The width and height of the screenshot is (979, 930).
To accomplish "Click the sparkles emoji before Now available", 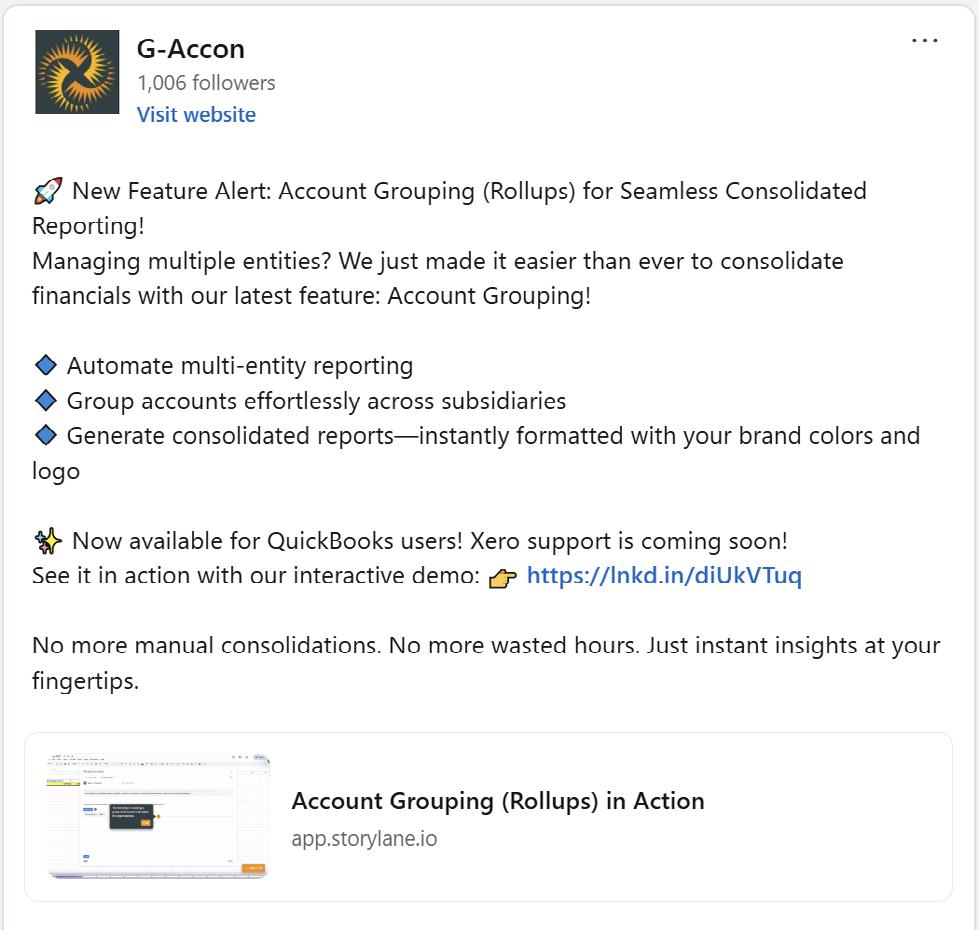I will [47, 541].
